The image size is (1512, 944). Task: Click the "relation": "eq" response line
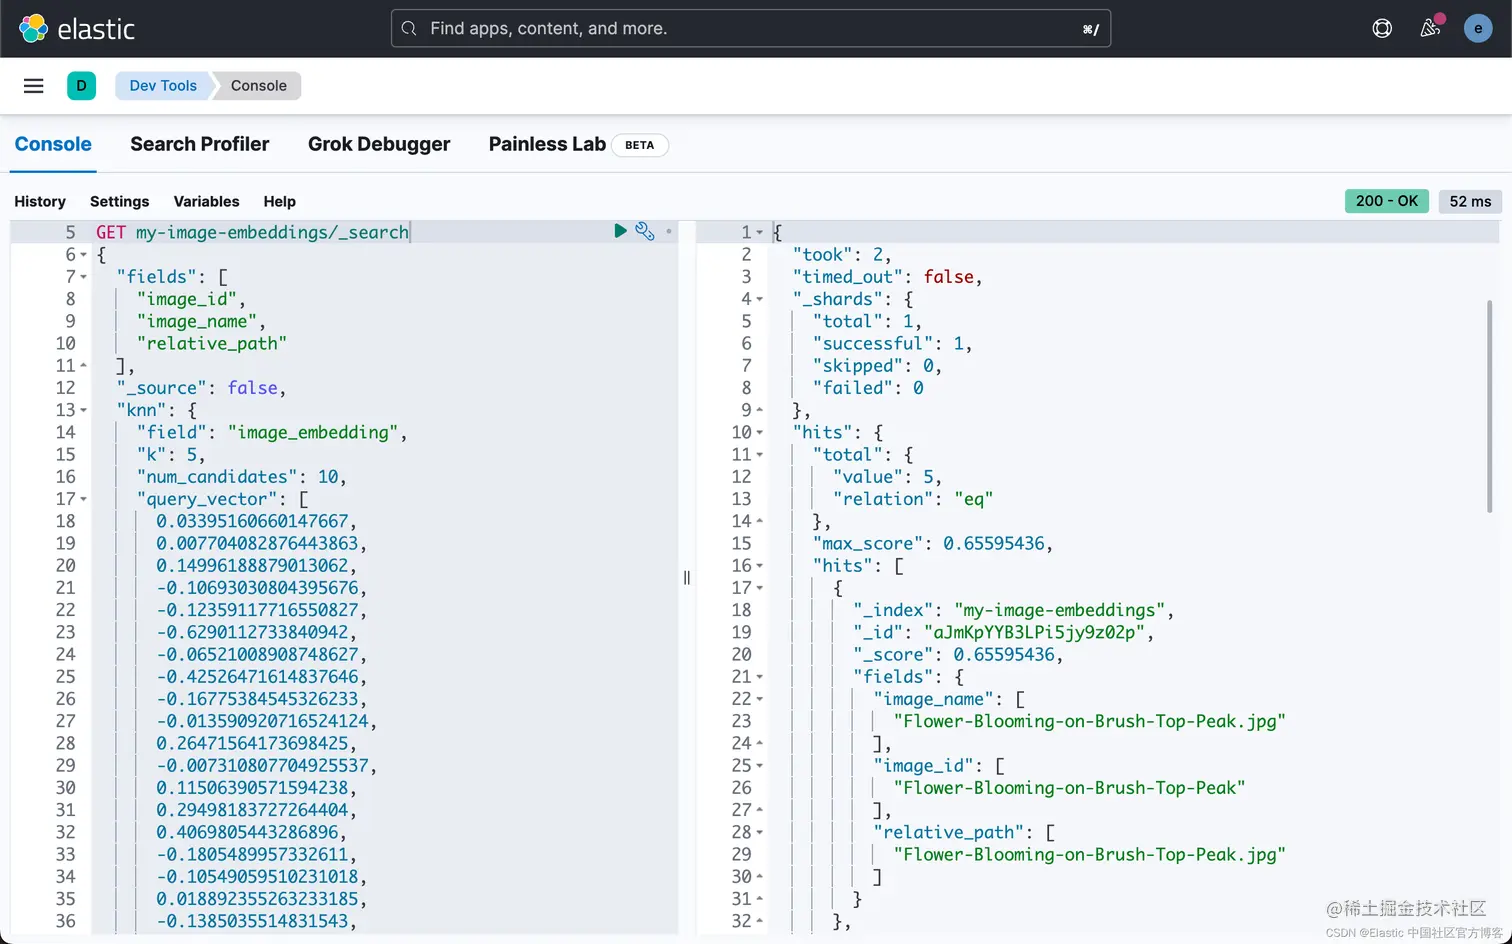coord(913,499)
